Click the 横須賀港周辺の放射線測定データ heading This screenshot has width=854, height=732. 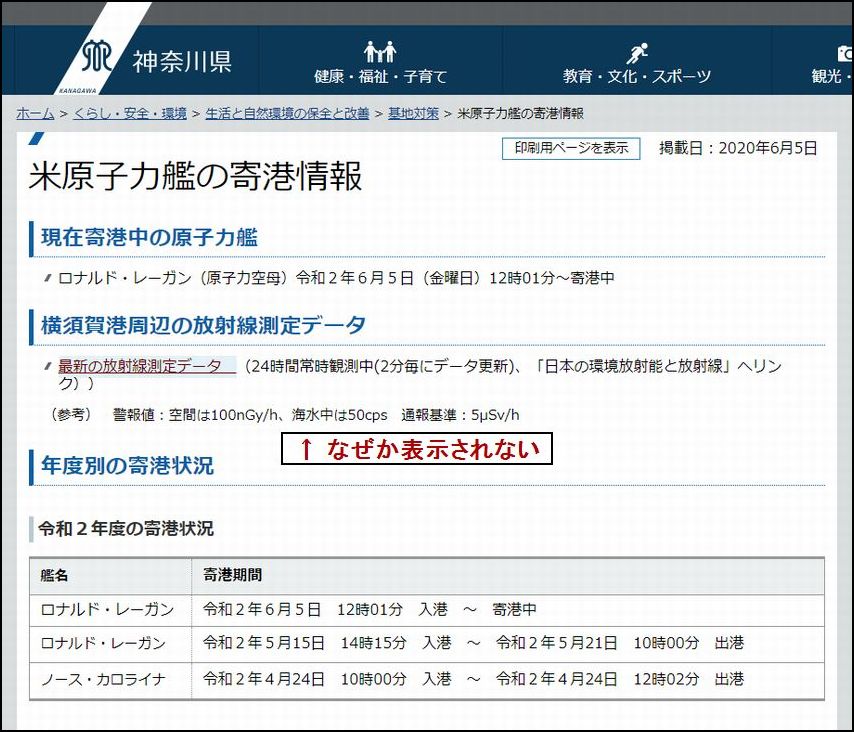pos(203,324)
